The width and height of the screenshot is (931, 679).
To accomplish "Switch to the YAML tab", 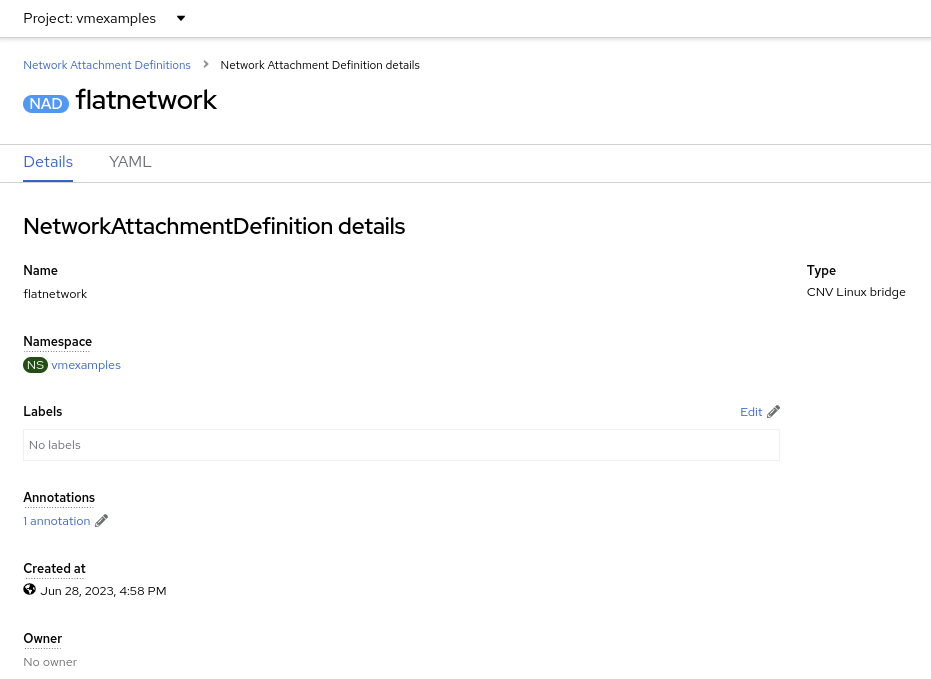I will 130,162.
